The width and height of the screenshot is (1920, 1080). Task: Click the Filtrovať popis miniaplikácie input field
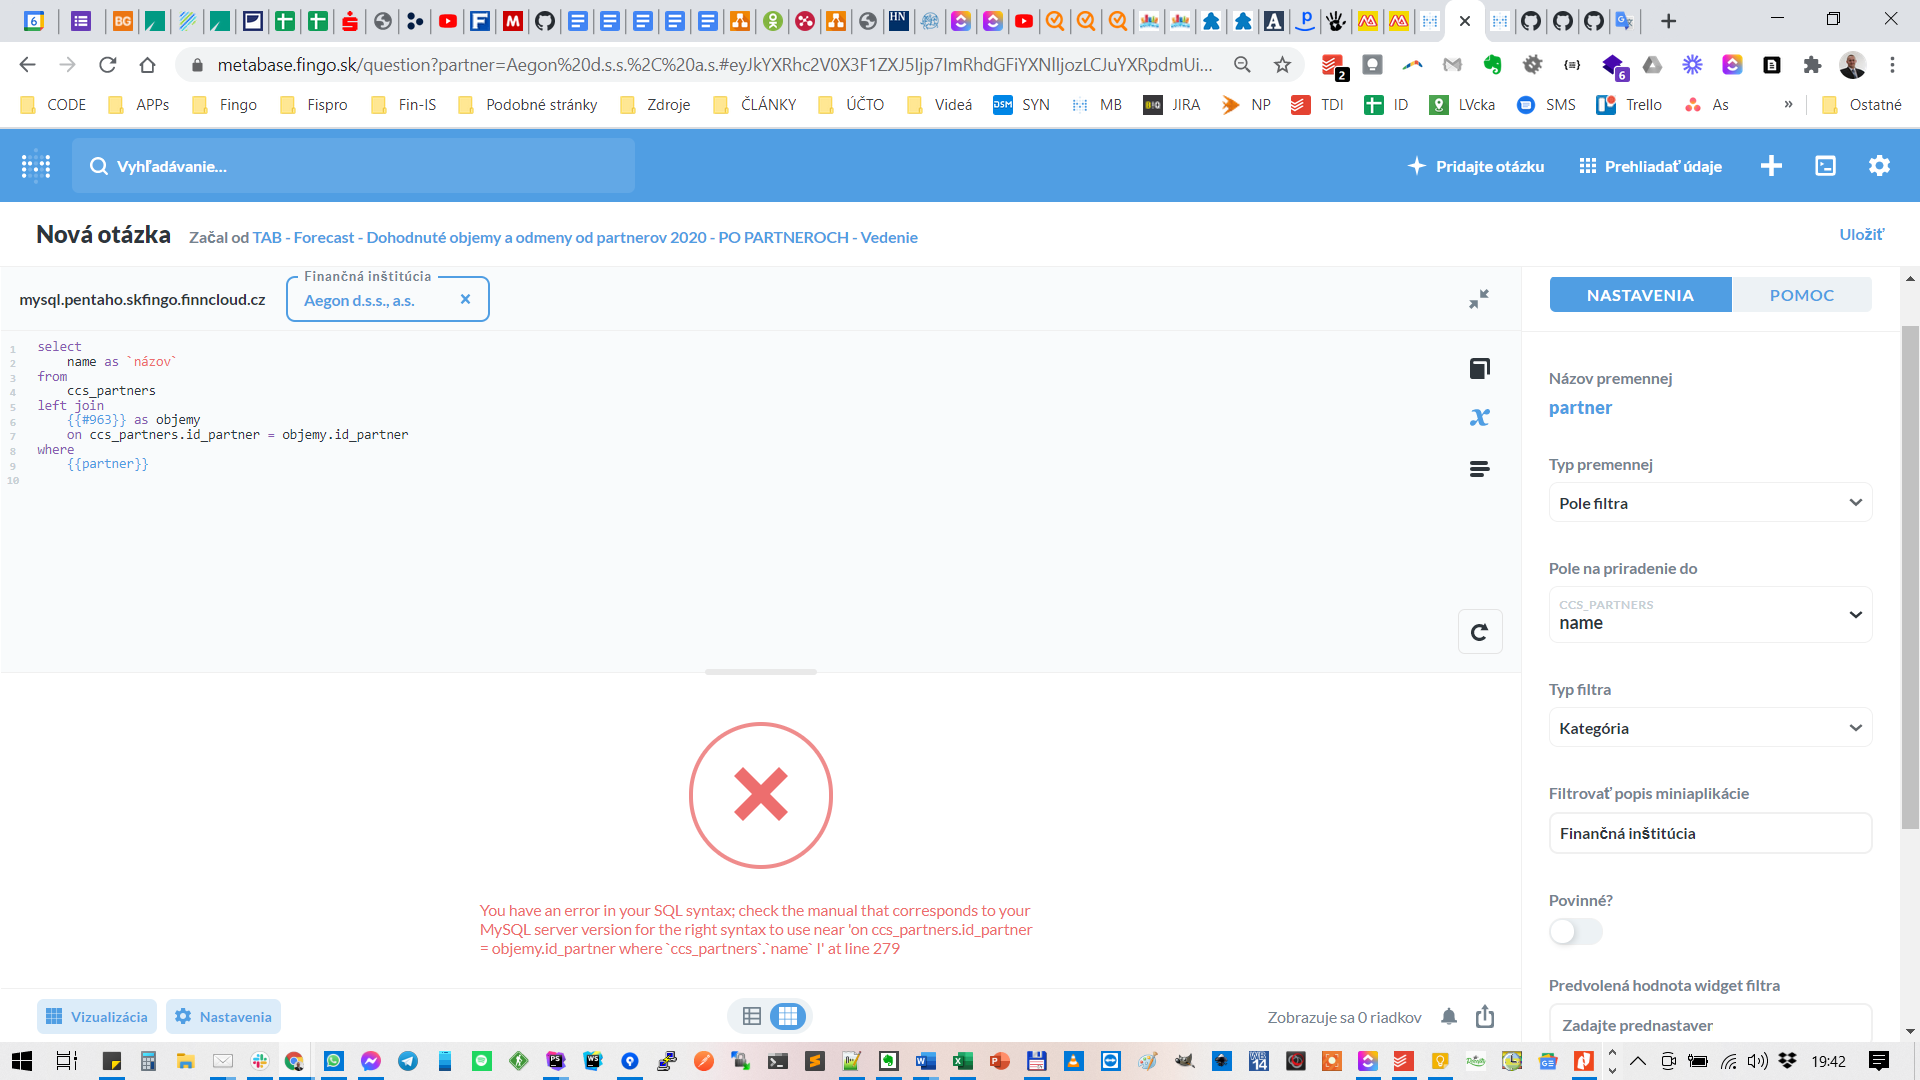click(1709, 833)
